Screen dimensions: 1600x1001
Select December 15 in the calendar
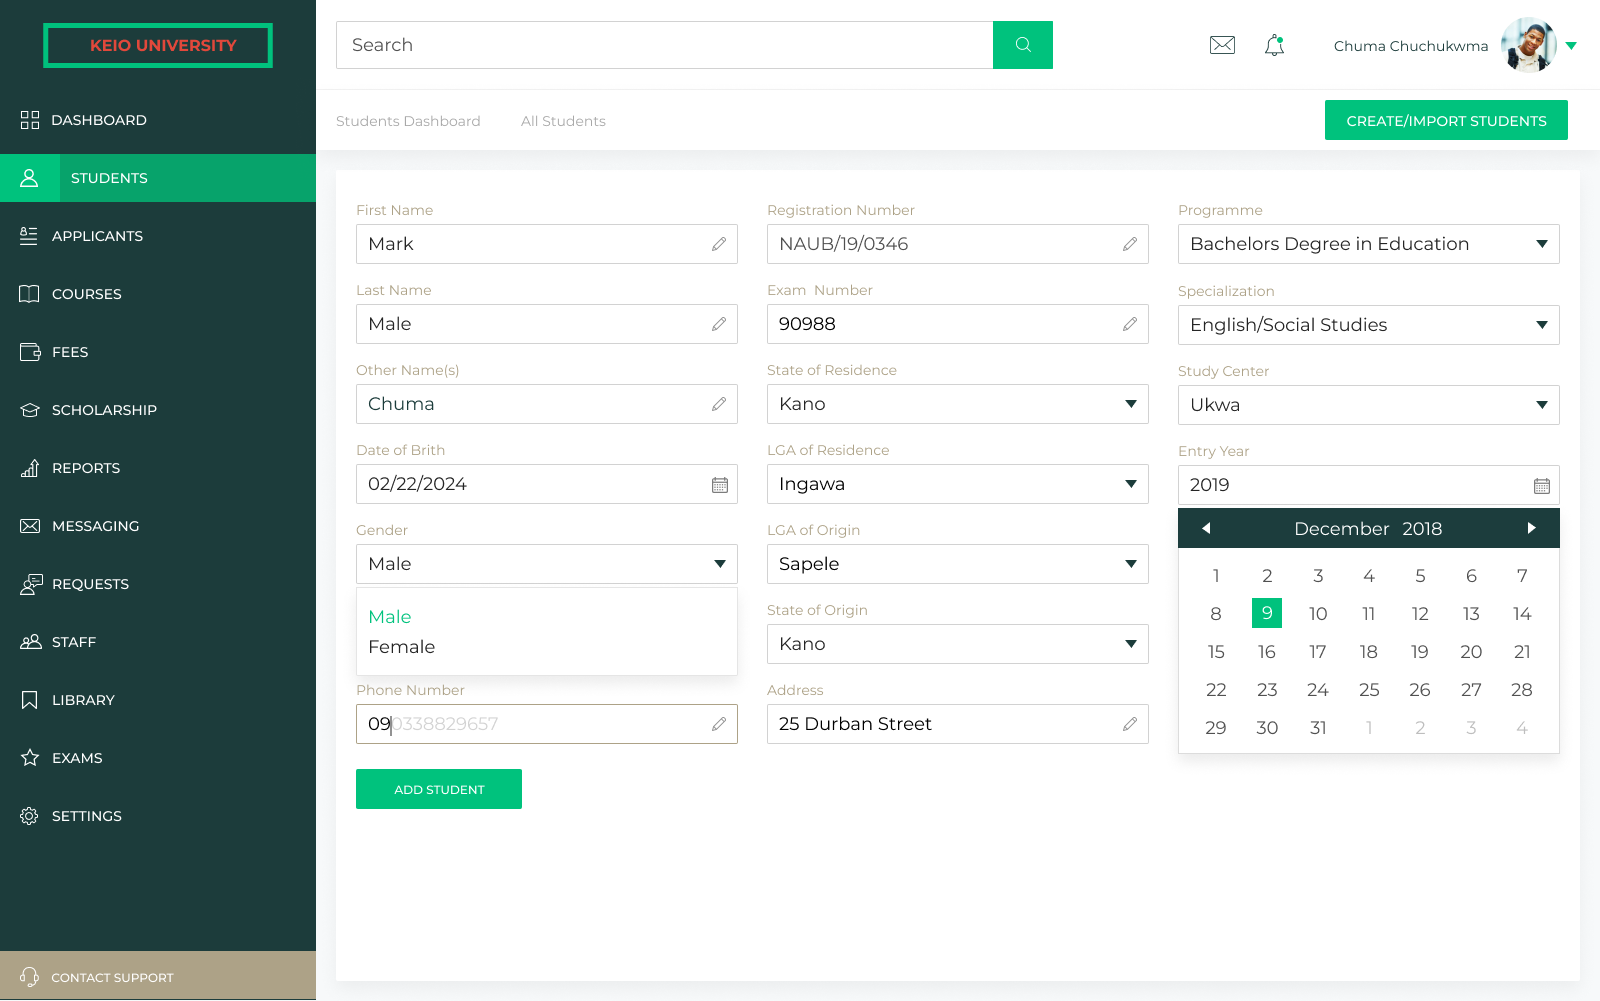click(1216, 651)
